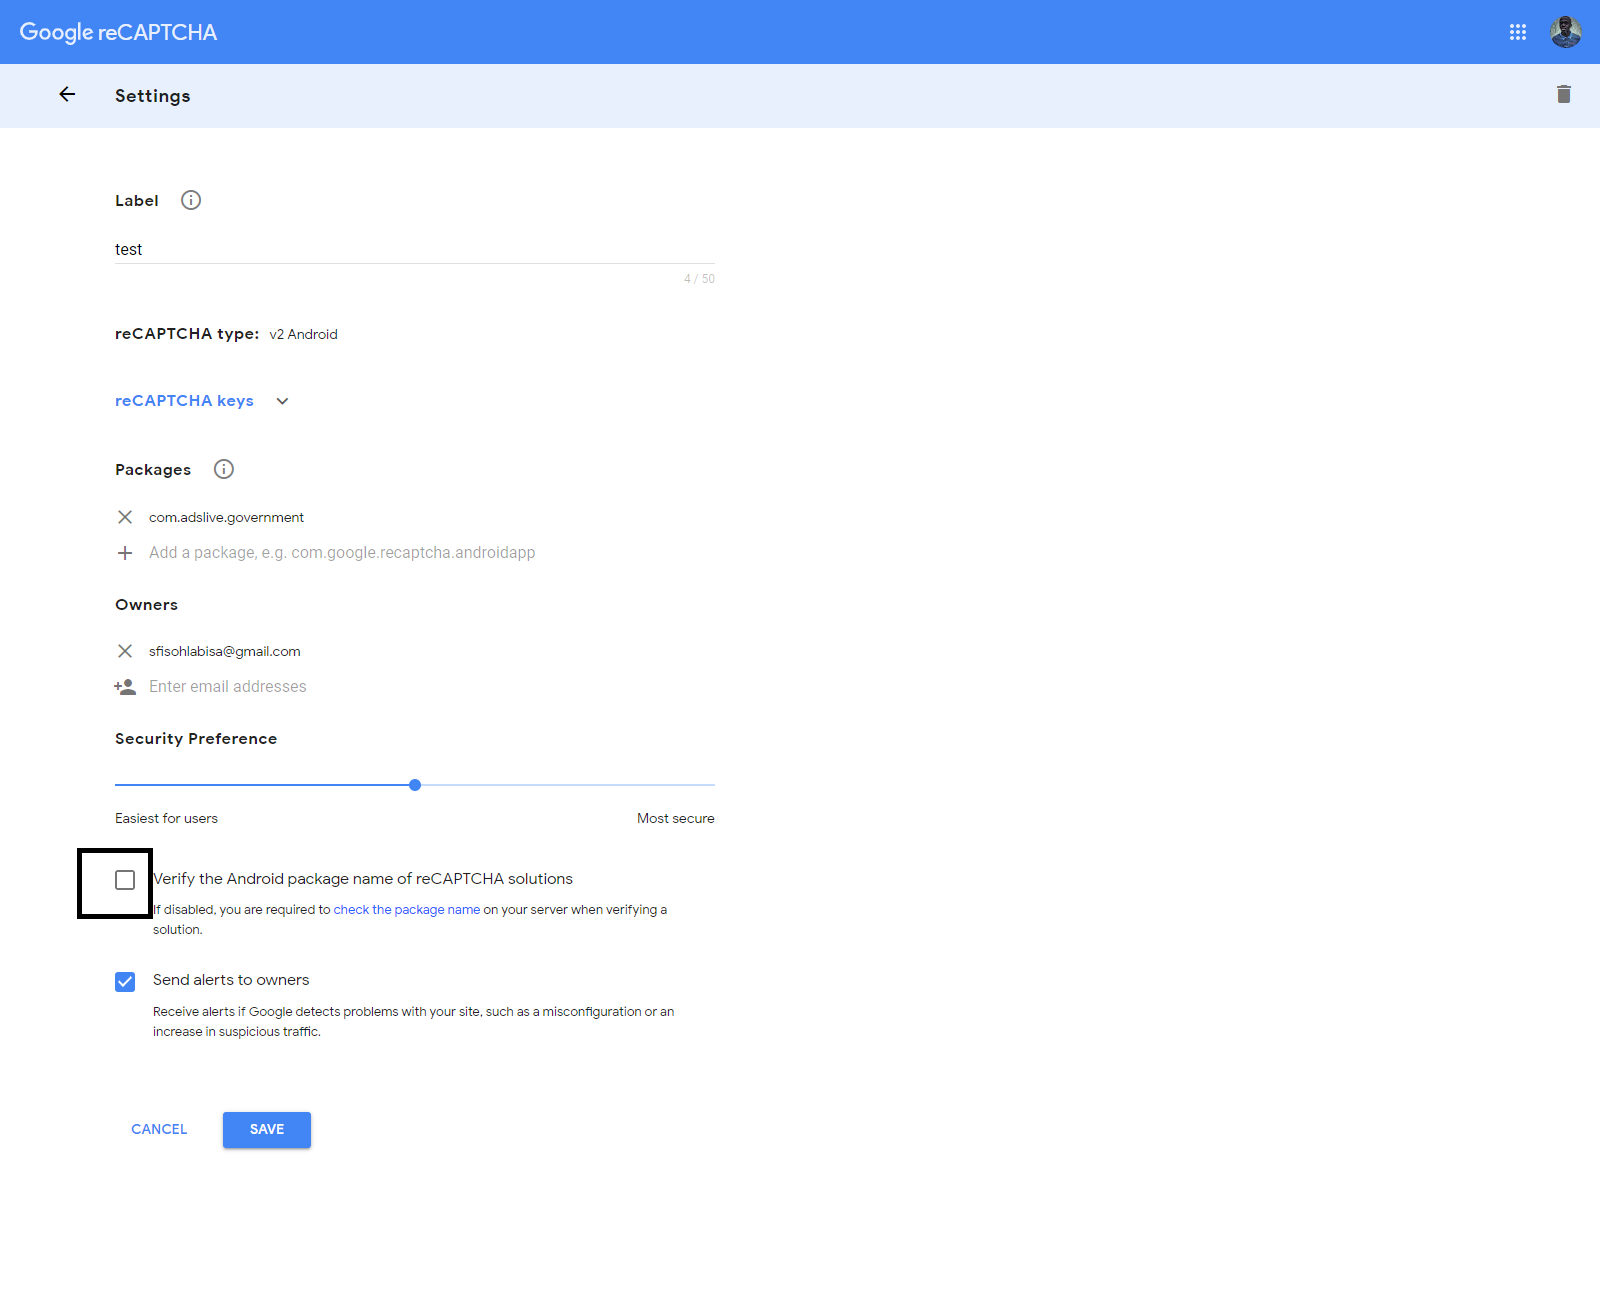This screenshot has width=1600, height=1304.
Task: Click the Send alerts to owners label
Action: (231, 980)
